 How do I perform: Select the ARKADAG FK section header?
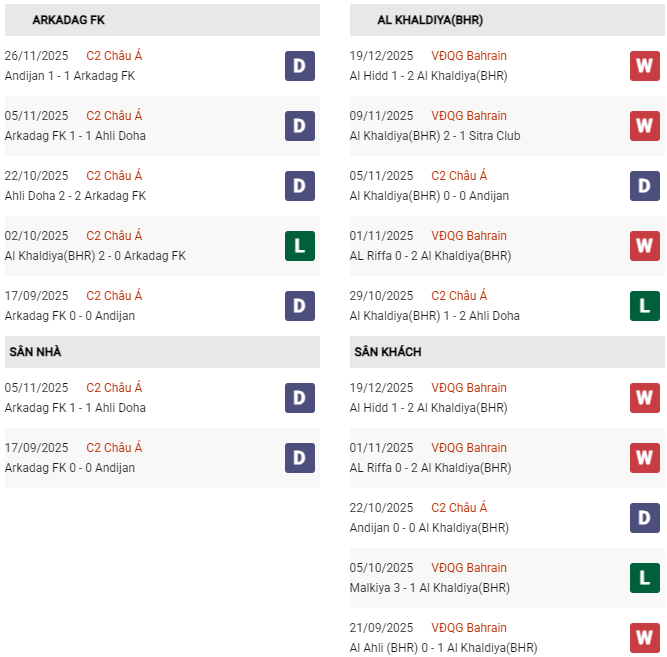(69, 20)
